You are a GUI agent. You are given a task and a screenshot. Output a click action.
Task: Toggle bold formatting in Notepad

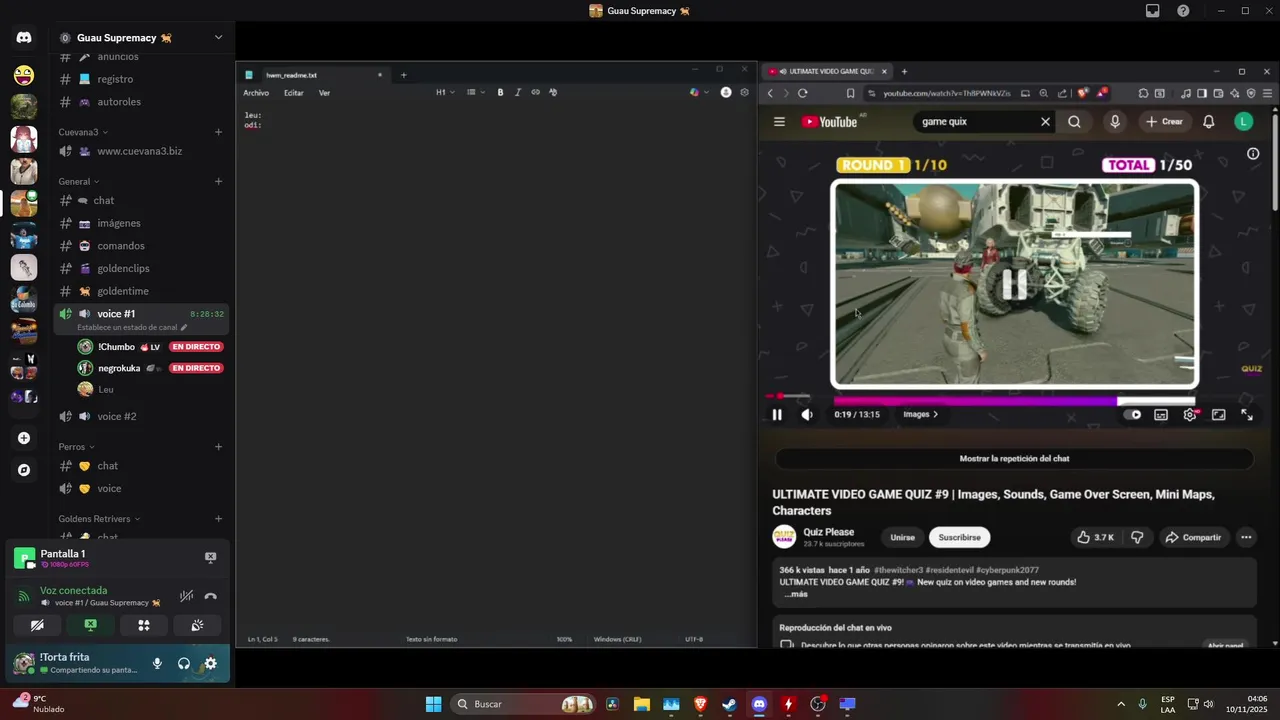pos(500,92)
